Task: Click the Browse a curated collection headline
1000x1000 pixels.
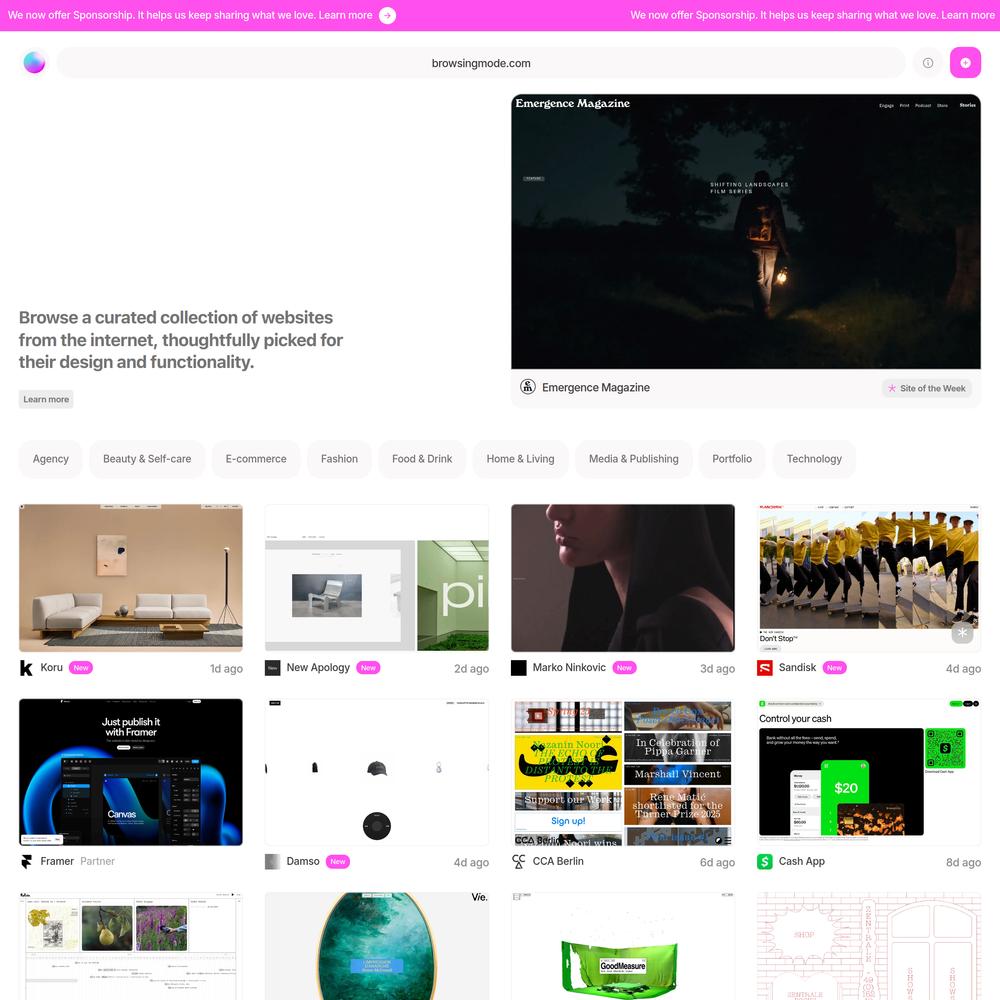Action: [x=180, y=340]
